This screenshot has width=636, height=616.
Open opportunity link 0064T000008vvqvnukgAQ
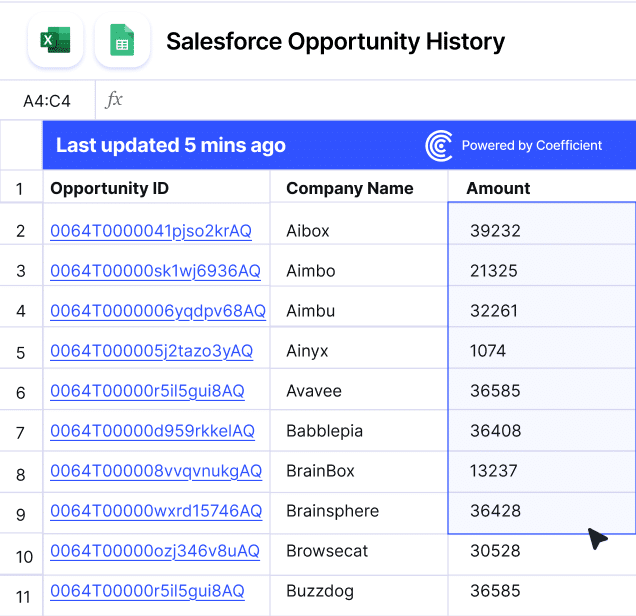point(156,471)
